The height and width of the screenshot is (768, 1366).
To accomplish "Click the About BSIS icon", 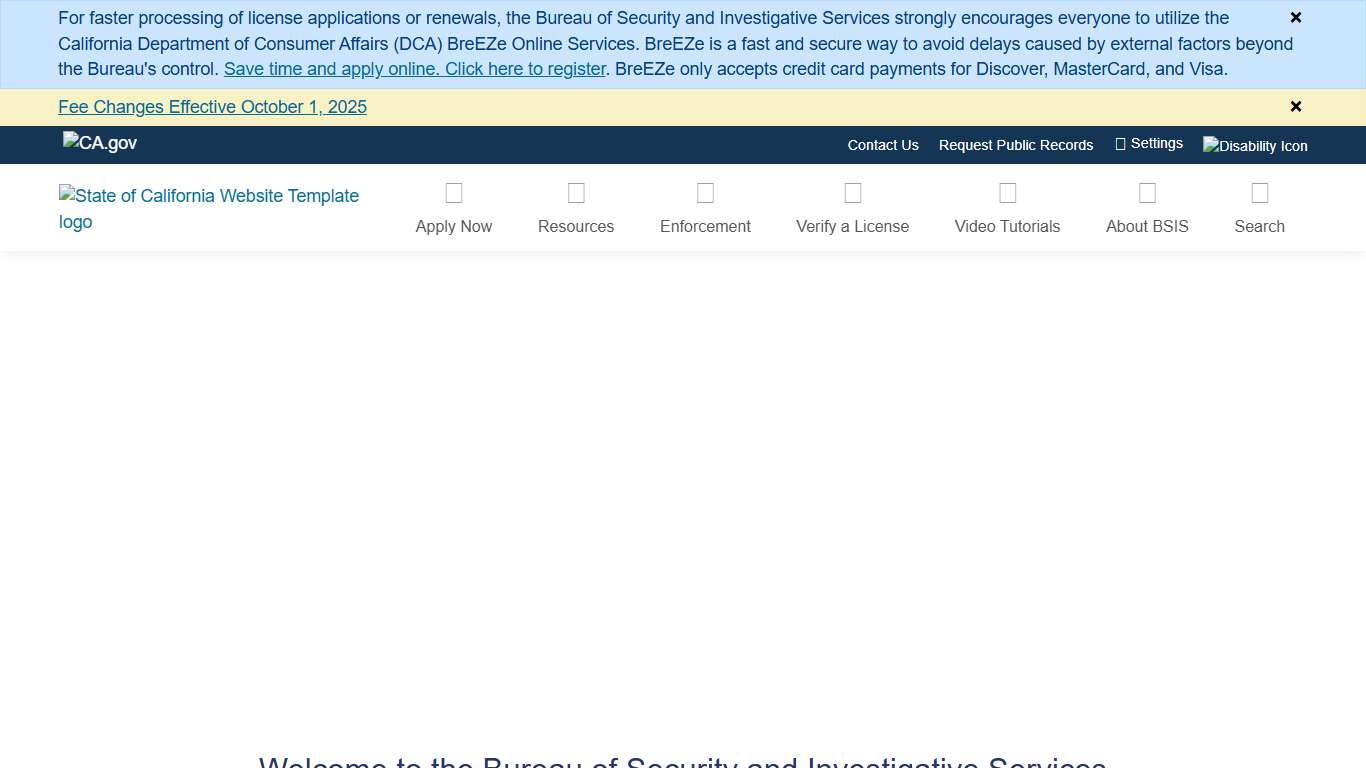I will point(1146,192).
